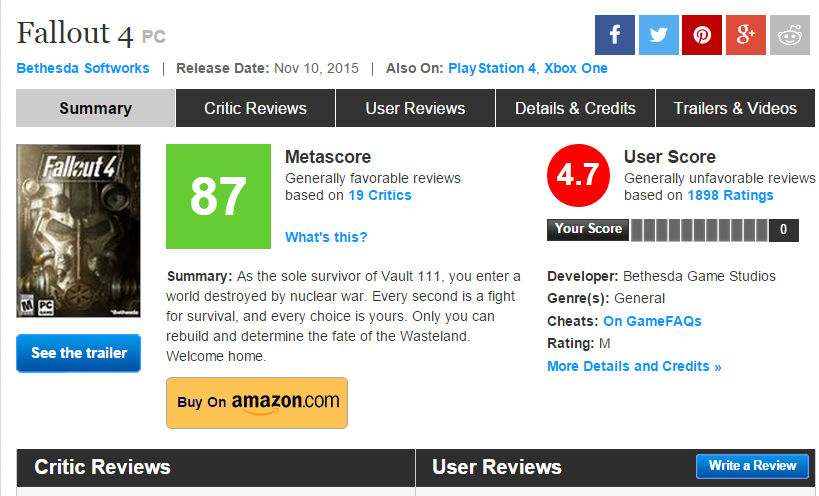This screenshot has width=819, height=496.
Task: Share the page via Google Plus icon
Action: (x=746, y=35)
